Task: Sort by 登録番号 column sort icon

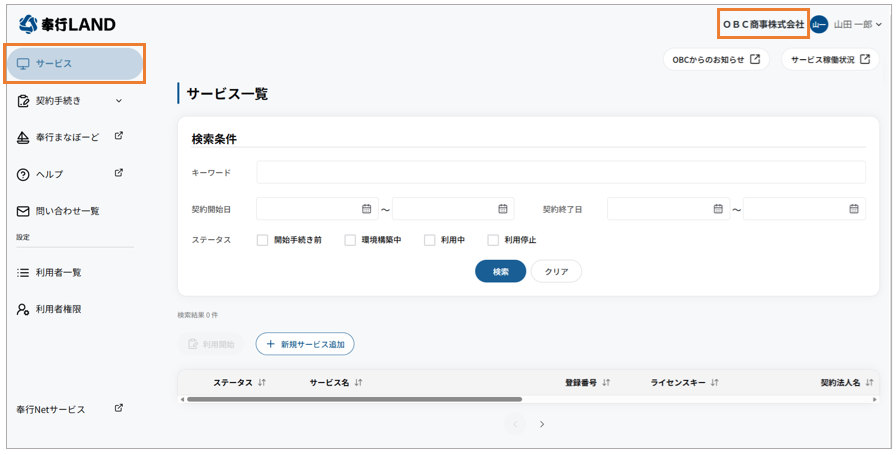Action: (x=606, y=382)
